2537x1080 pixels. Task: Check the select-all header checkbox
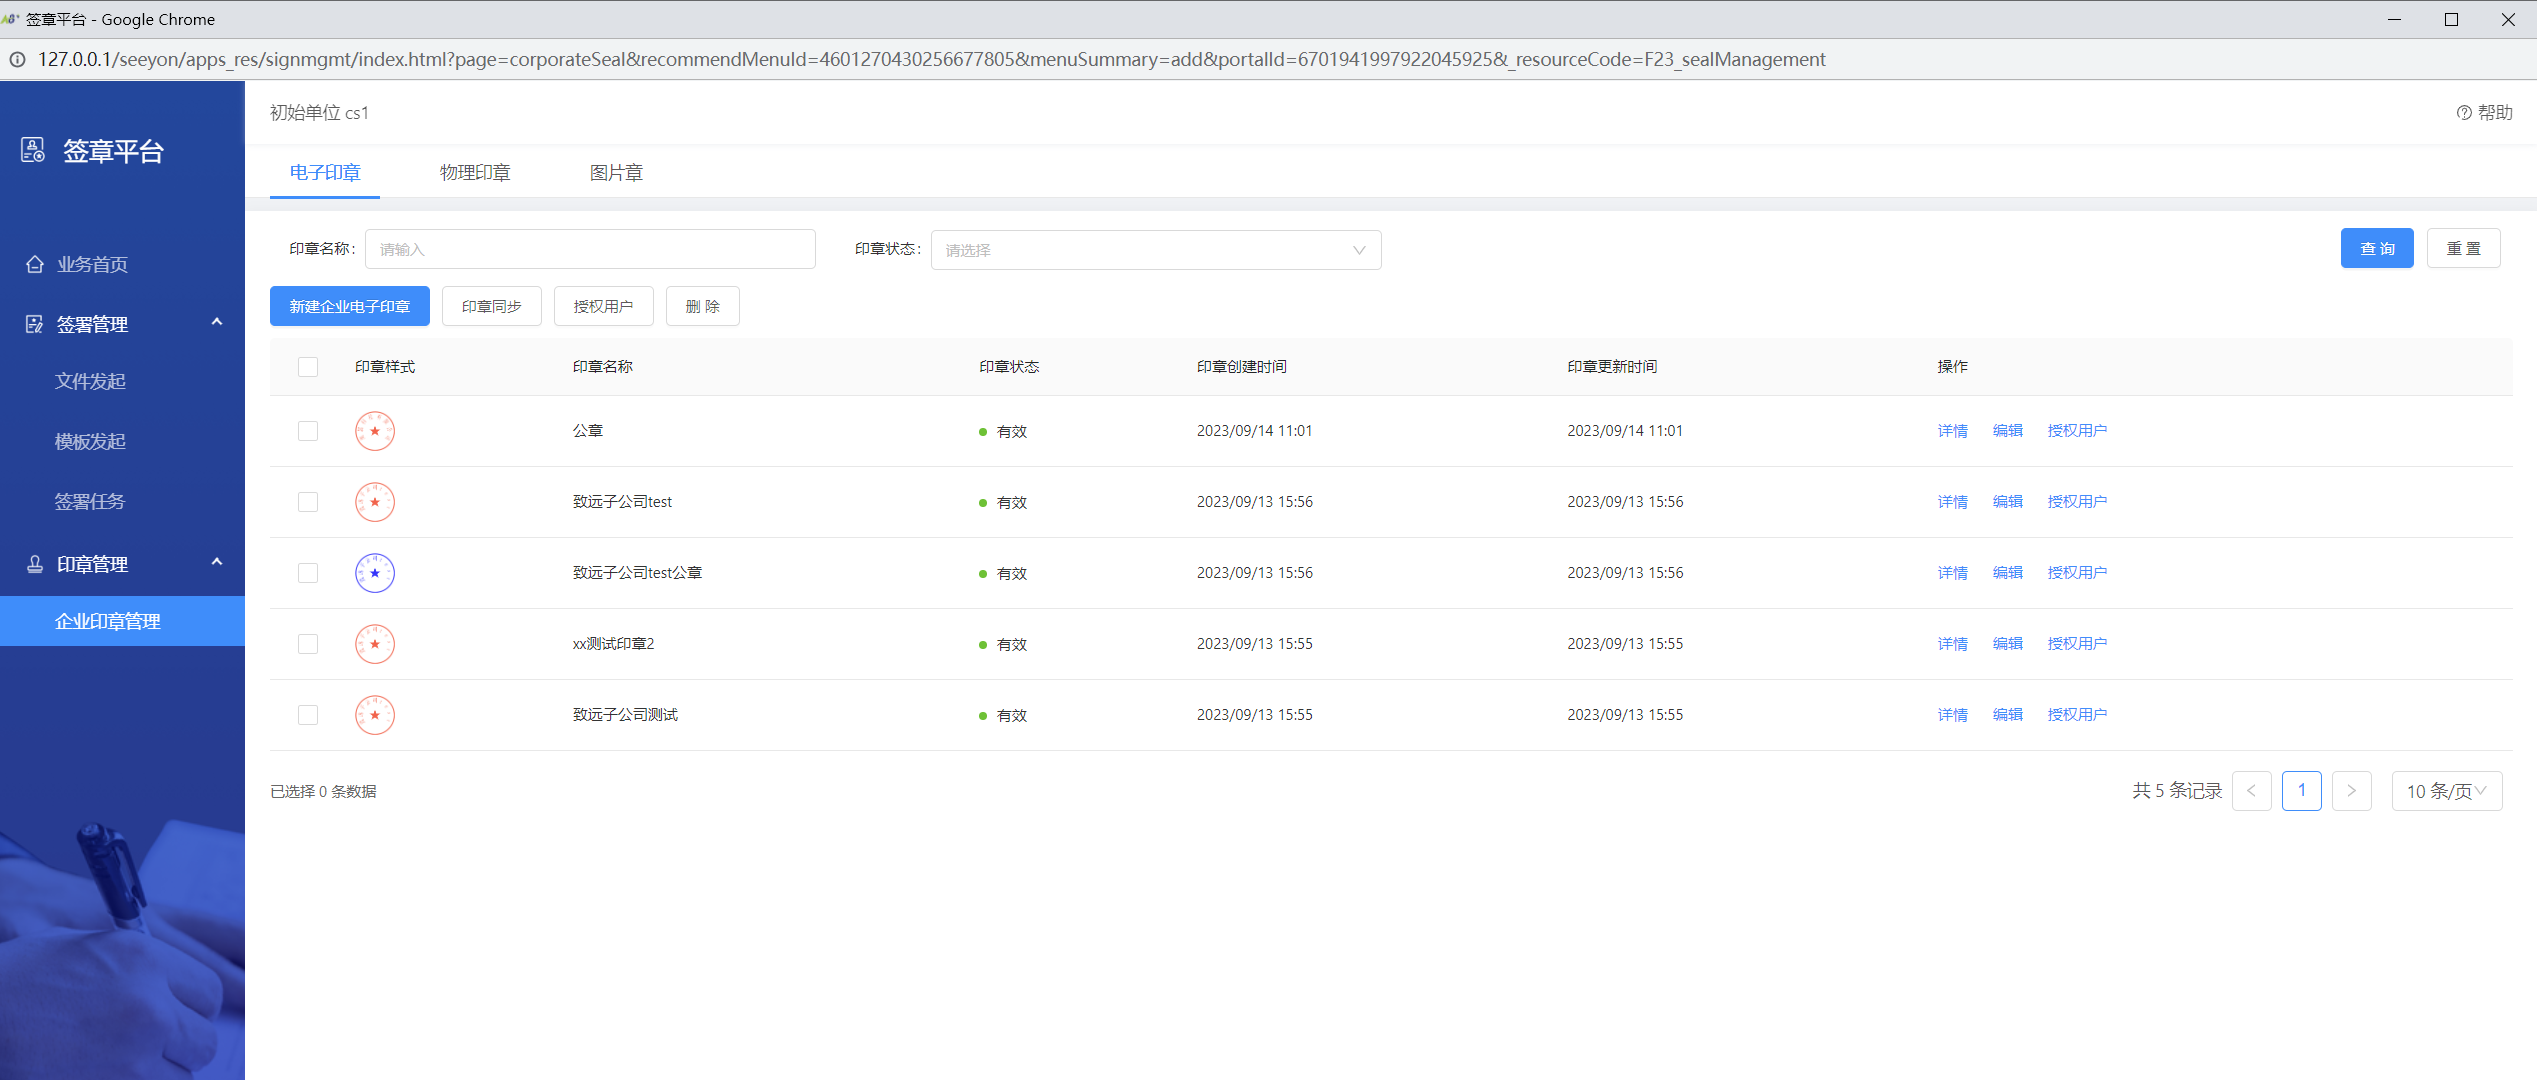(308, 367)
